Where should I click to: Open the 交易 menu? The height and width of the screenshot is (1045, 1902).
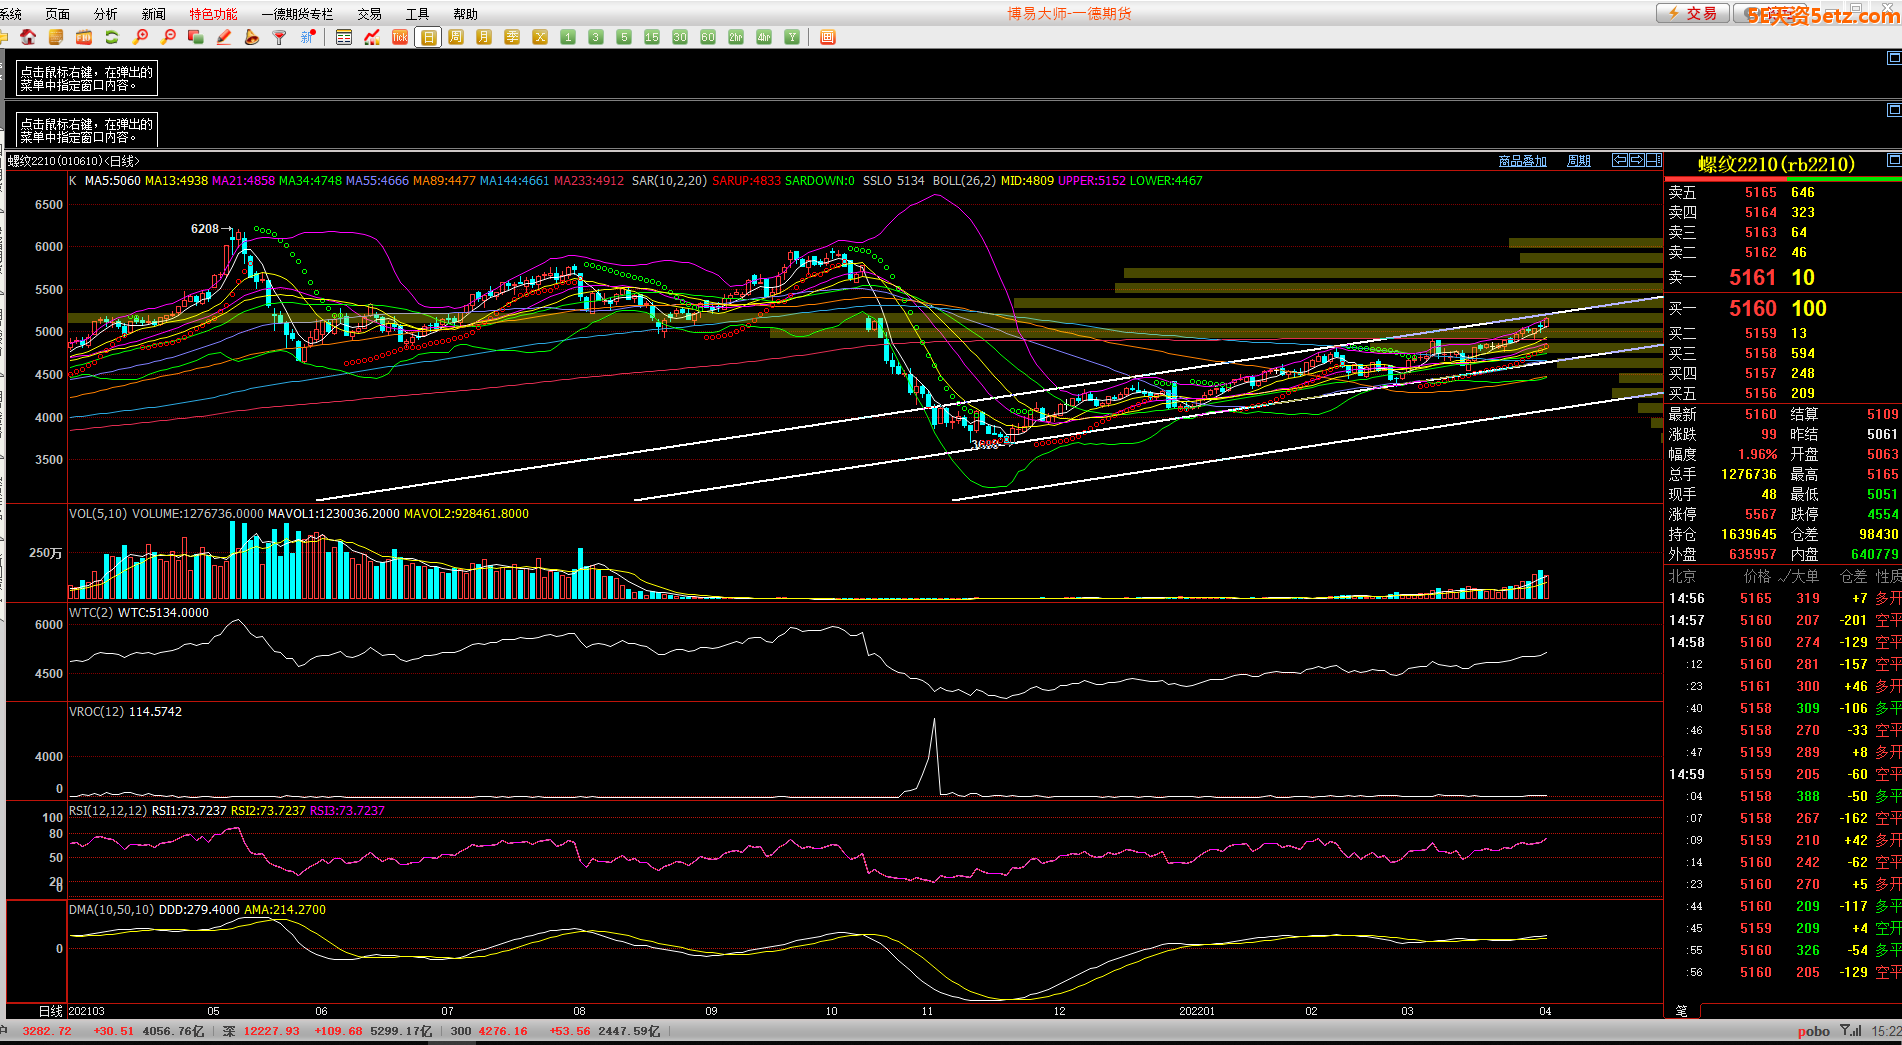click(x=369, y=14)
